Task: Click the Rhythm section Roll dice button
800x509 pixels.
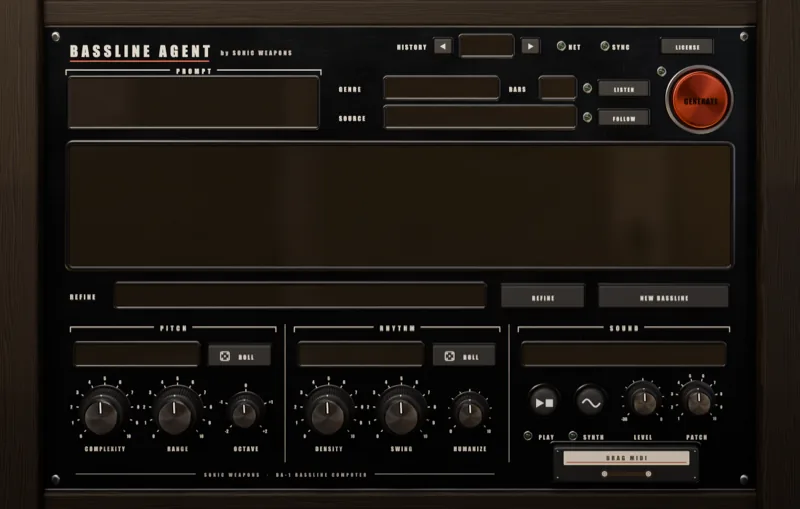Action: (x=464, y=355)
